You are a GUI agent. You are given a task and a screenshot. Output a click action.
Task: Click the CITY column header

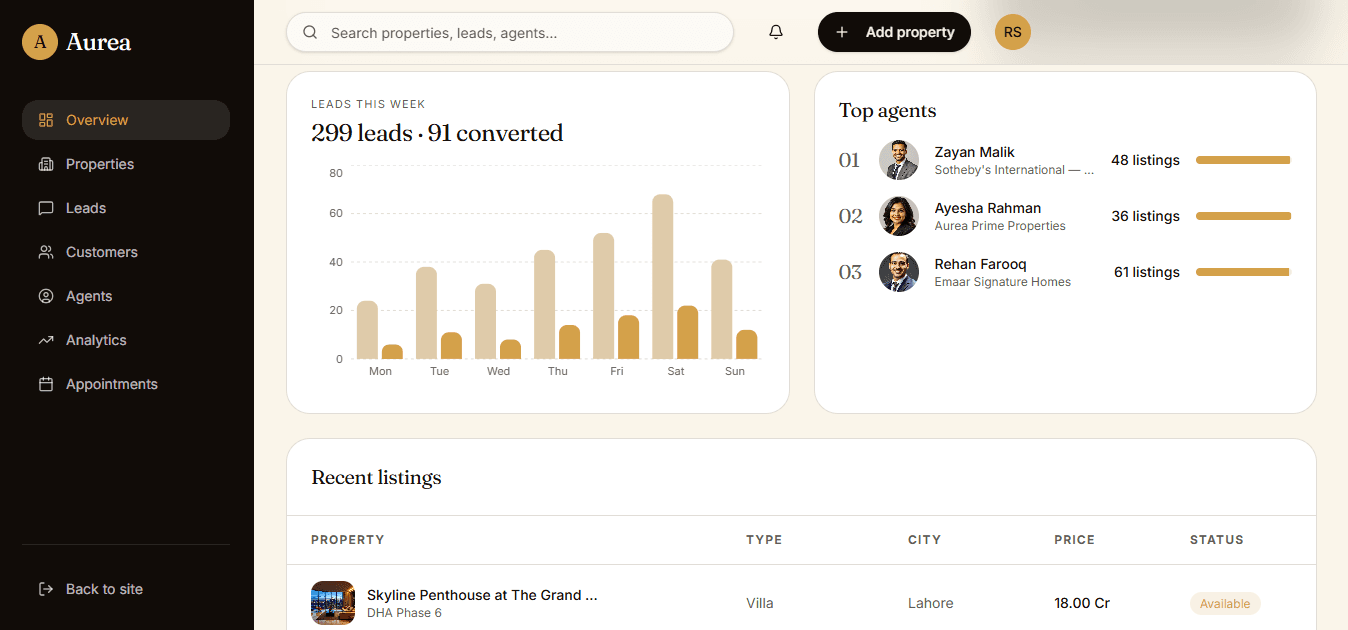[925, 540]
